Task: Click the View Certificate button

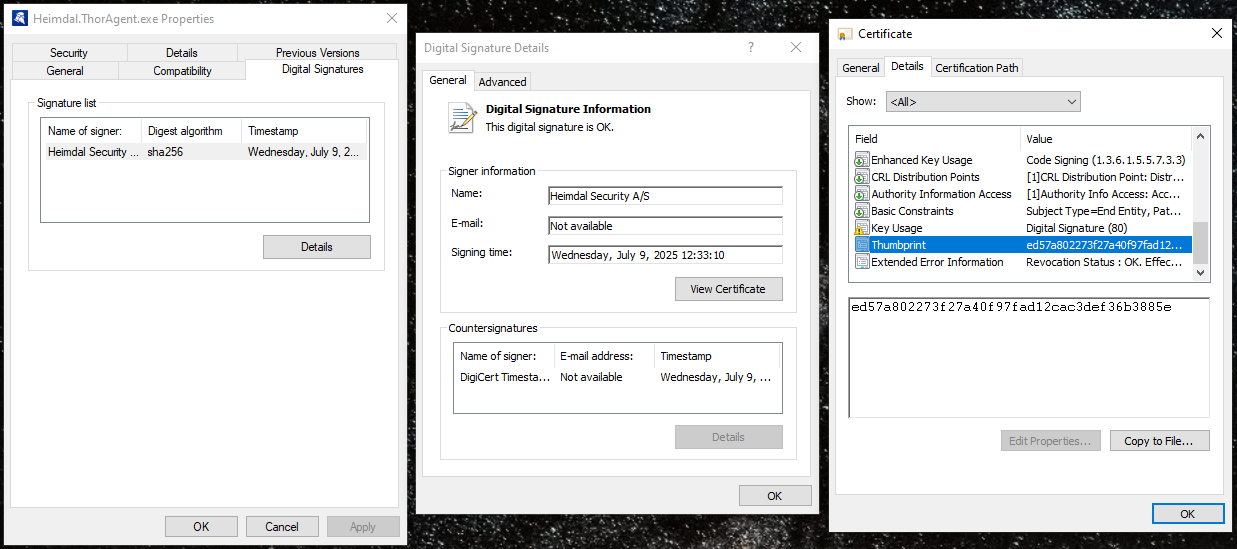Action: (x=728, y=289)
